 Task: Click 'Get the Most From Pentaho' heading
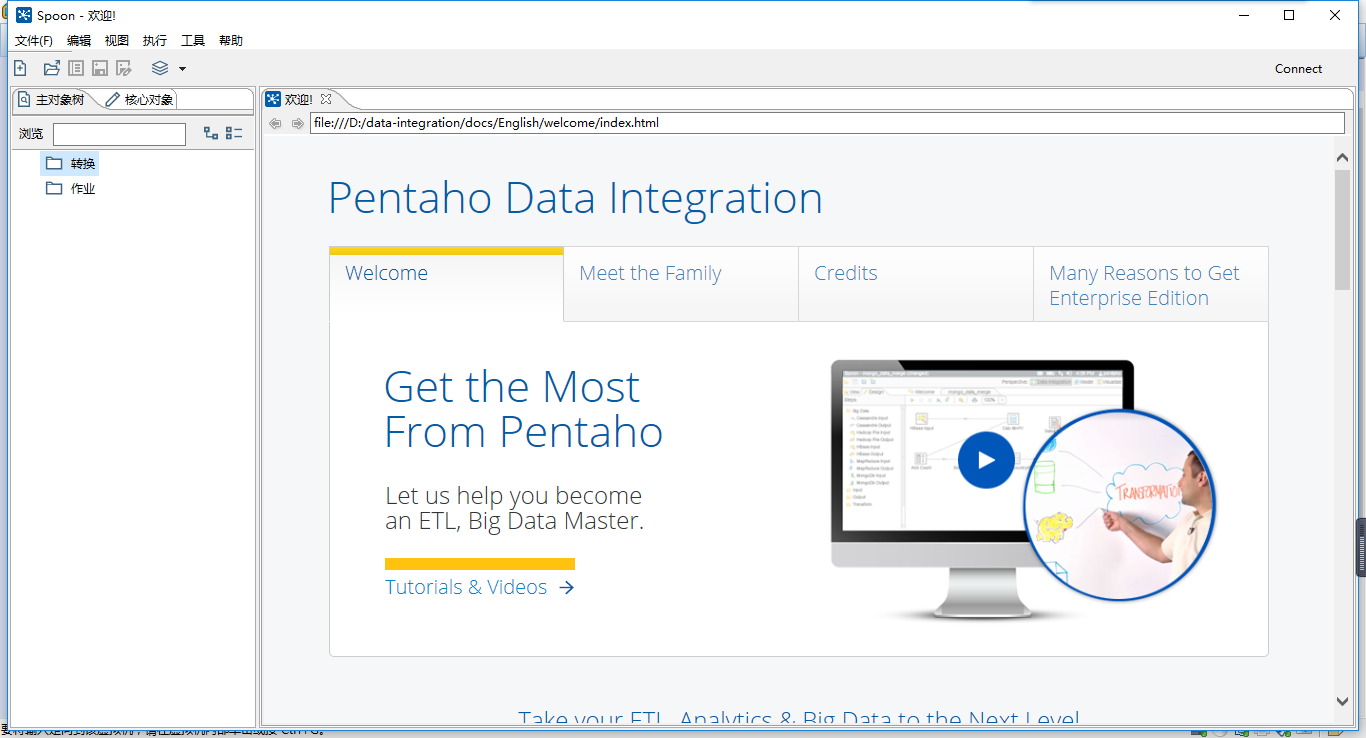[523, 409]
